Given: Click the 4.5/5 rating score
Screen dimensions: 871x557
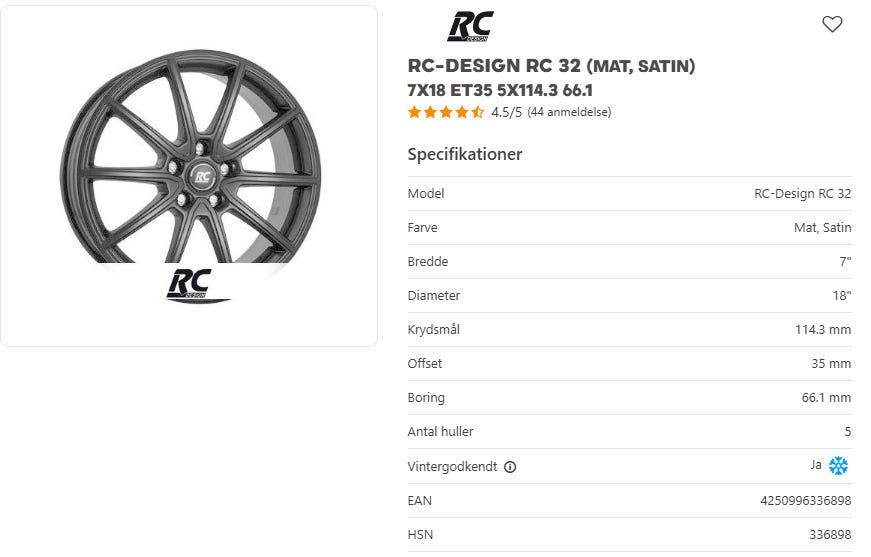Looking at the screenshot, I should (x=507, y=112).
